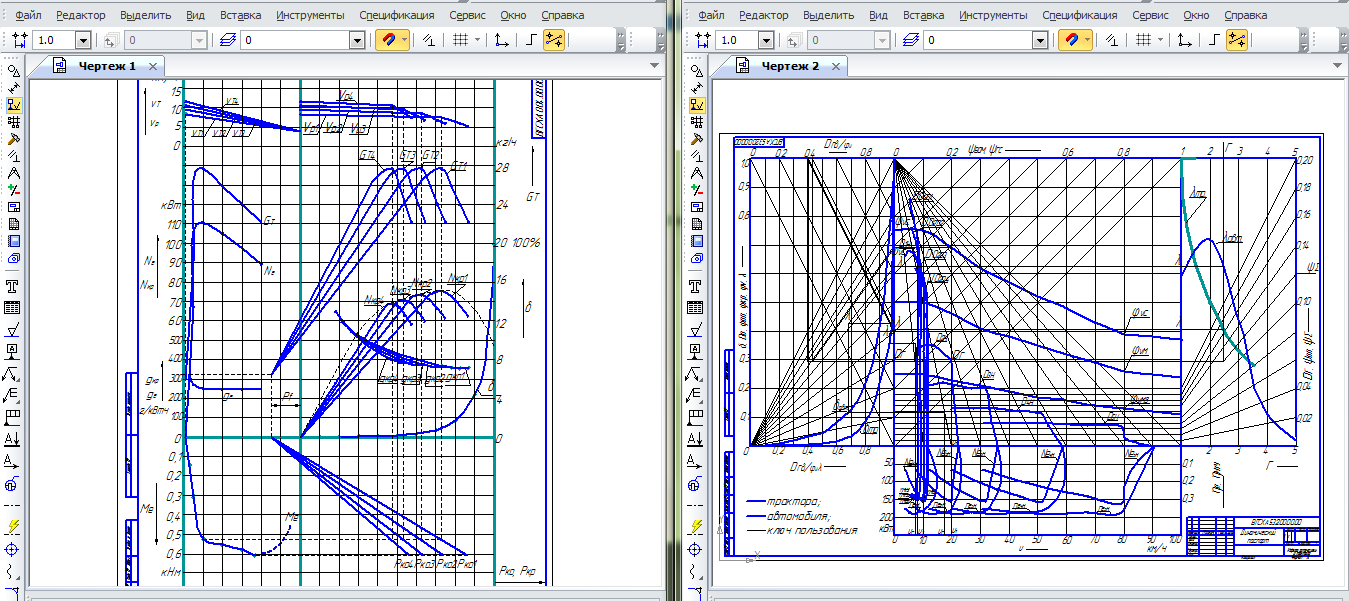Open hammer icon panel in right sidebar
The width and height of the screenshot is (1349, 601).
696,138
